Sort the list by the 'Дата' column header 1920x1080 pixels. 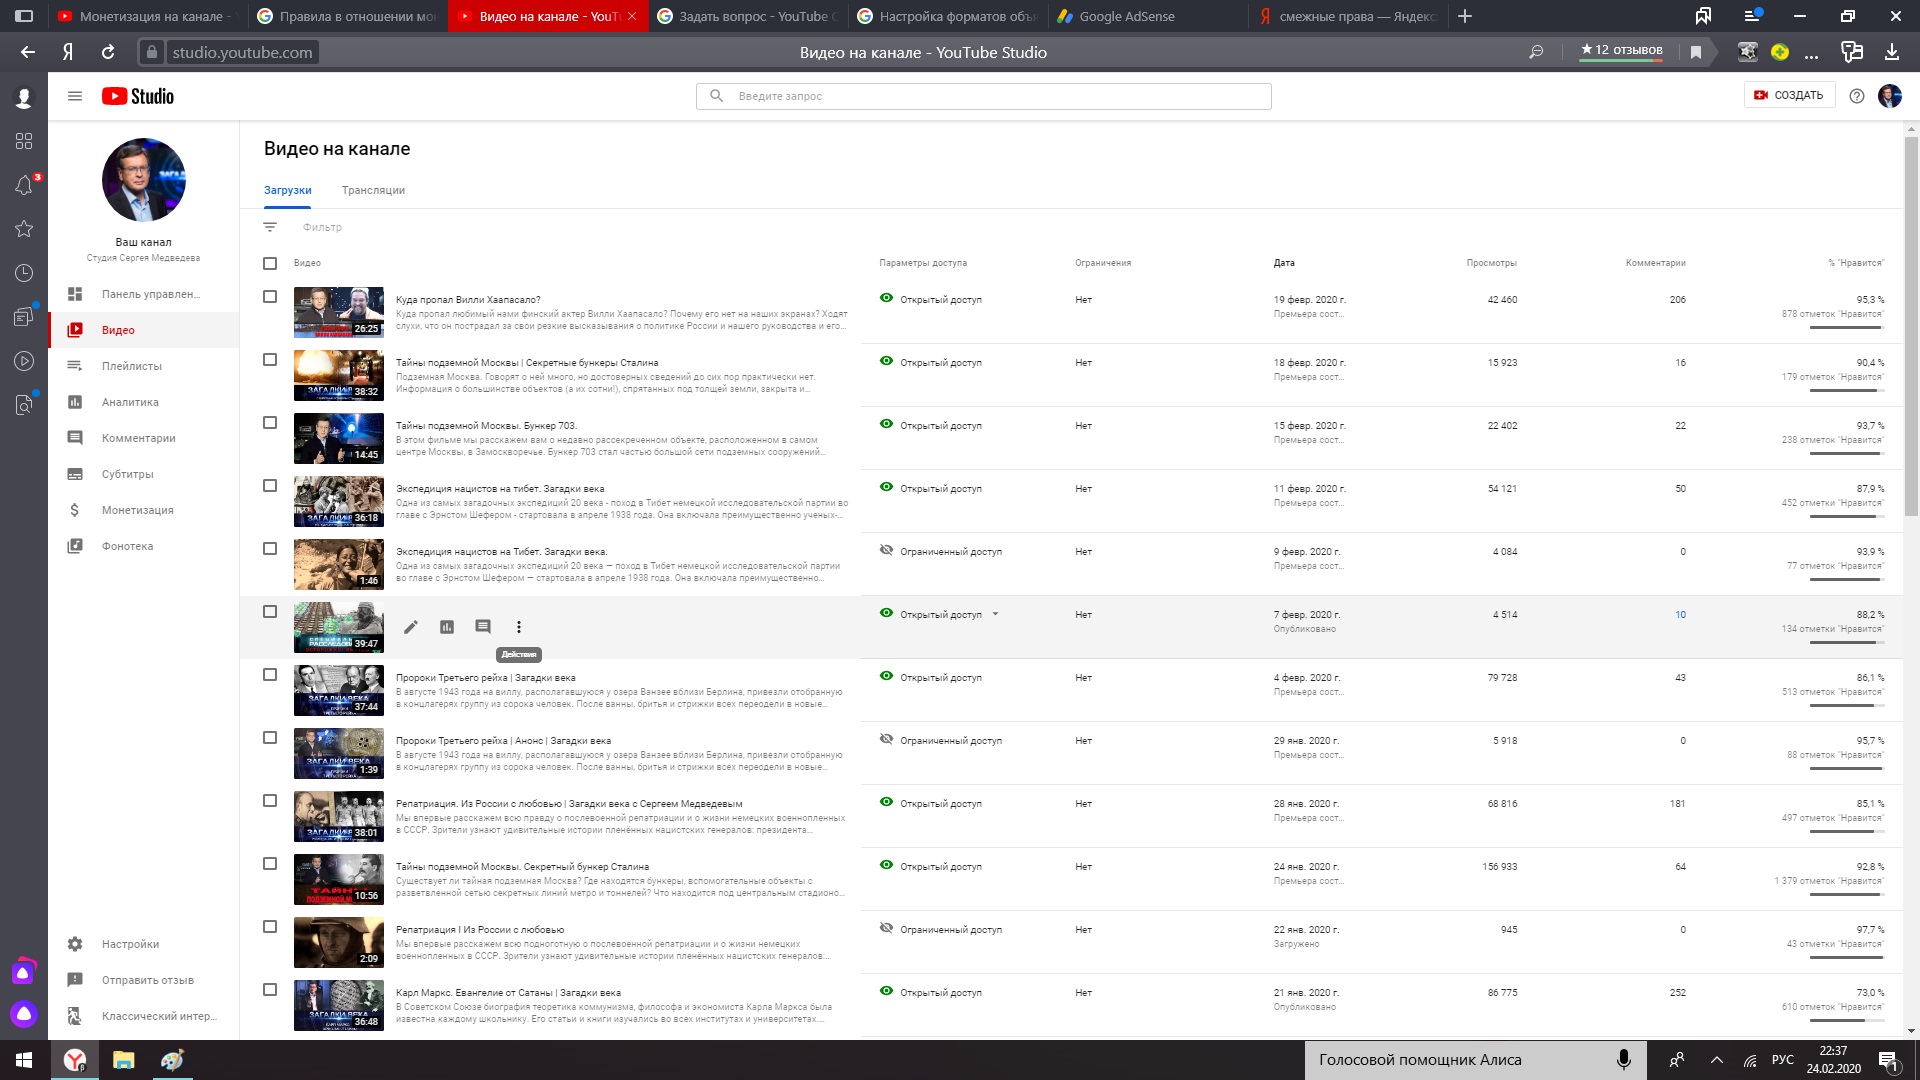[x=1284, y=263]
